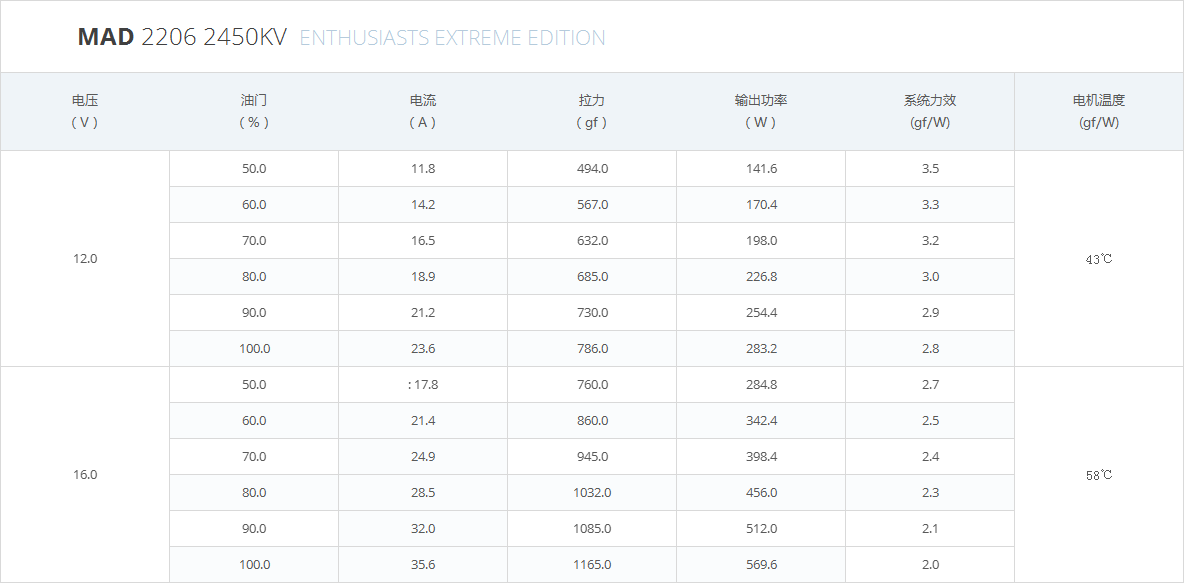This screenshot has width=1184, height=583.
Task: Click the ': 17.8' current value
Action: click(x=423, y=384)
